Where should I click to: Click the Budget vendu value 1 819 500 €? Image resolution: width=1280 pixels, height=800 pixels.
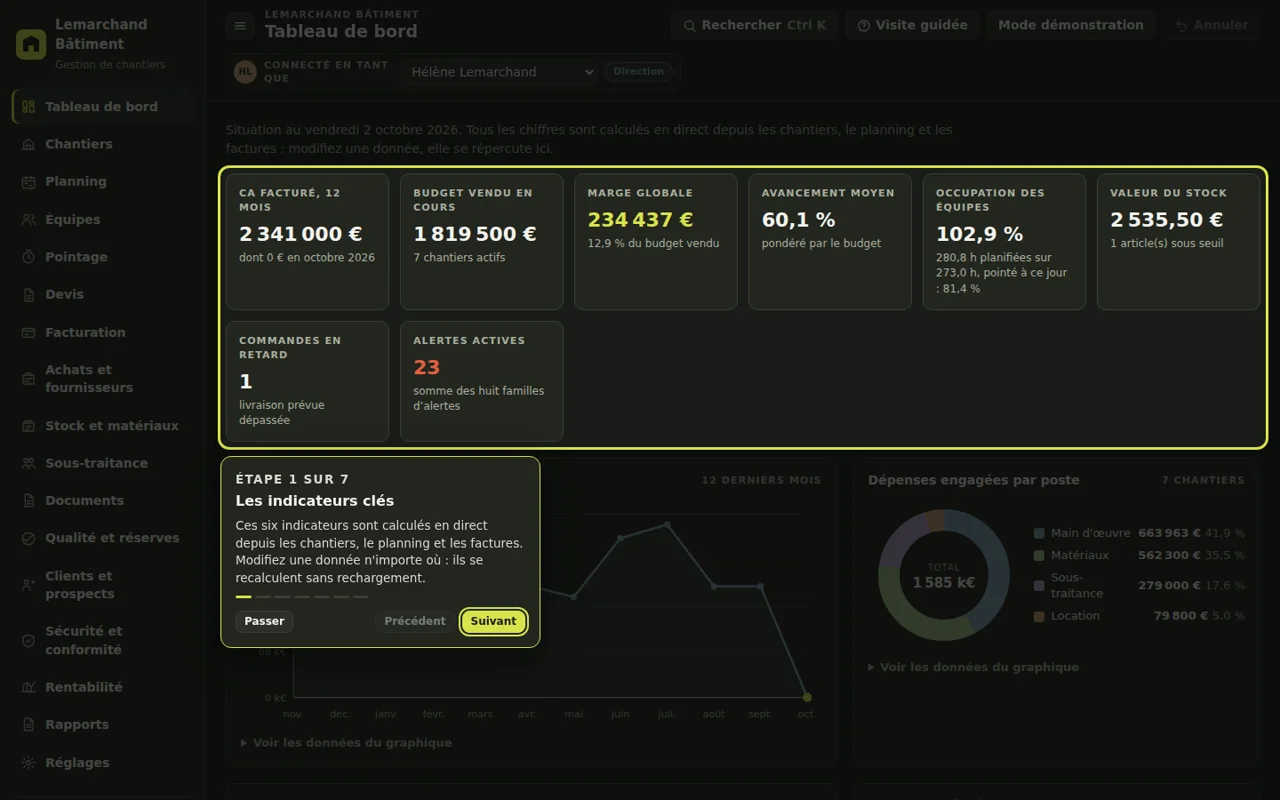475,234
